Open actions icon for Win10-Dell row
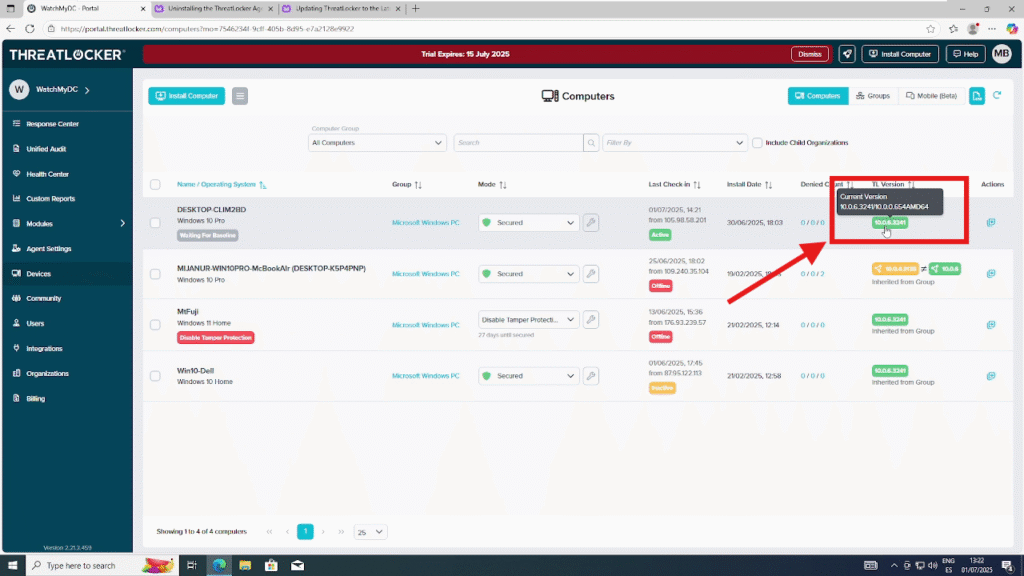Screen dimensions: 1024x576 991,376
